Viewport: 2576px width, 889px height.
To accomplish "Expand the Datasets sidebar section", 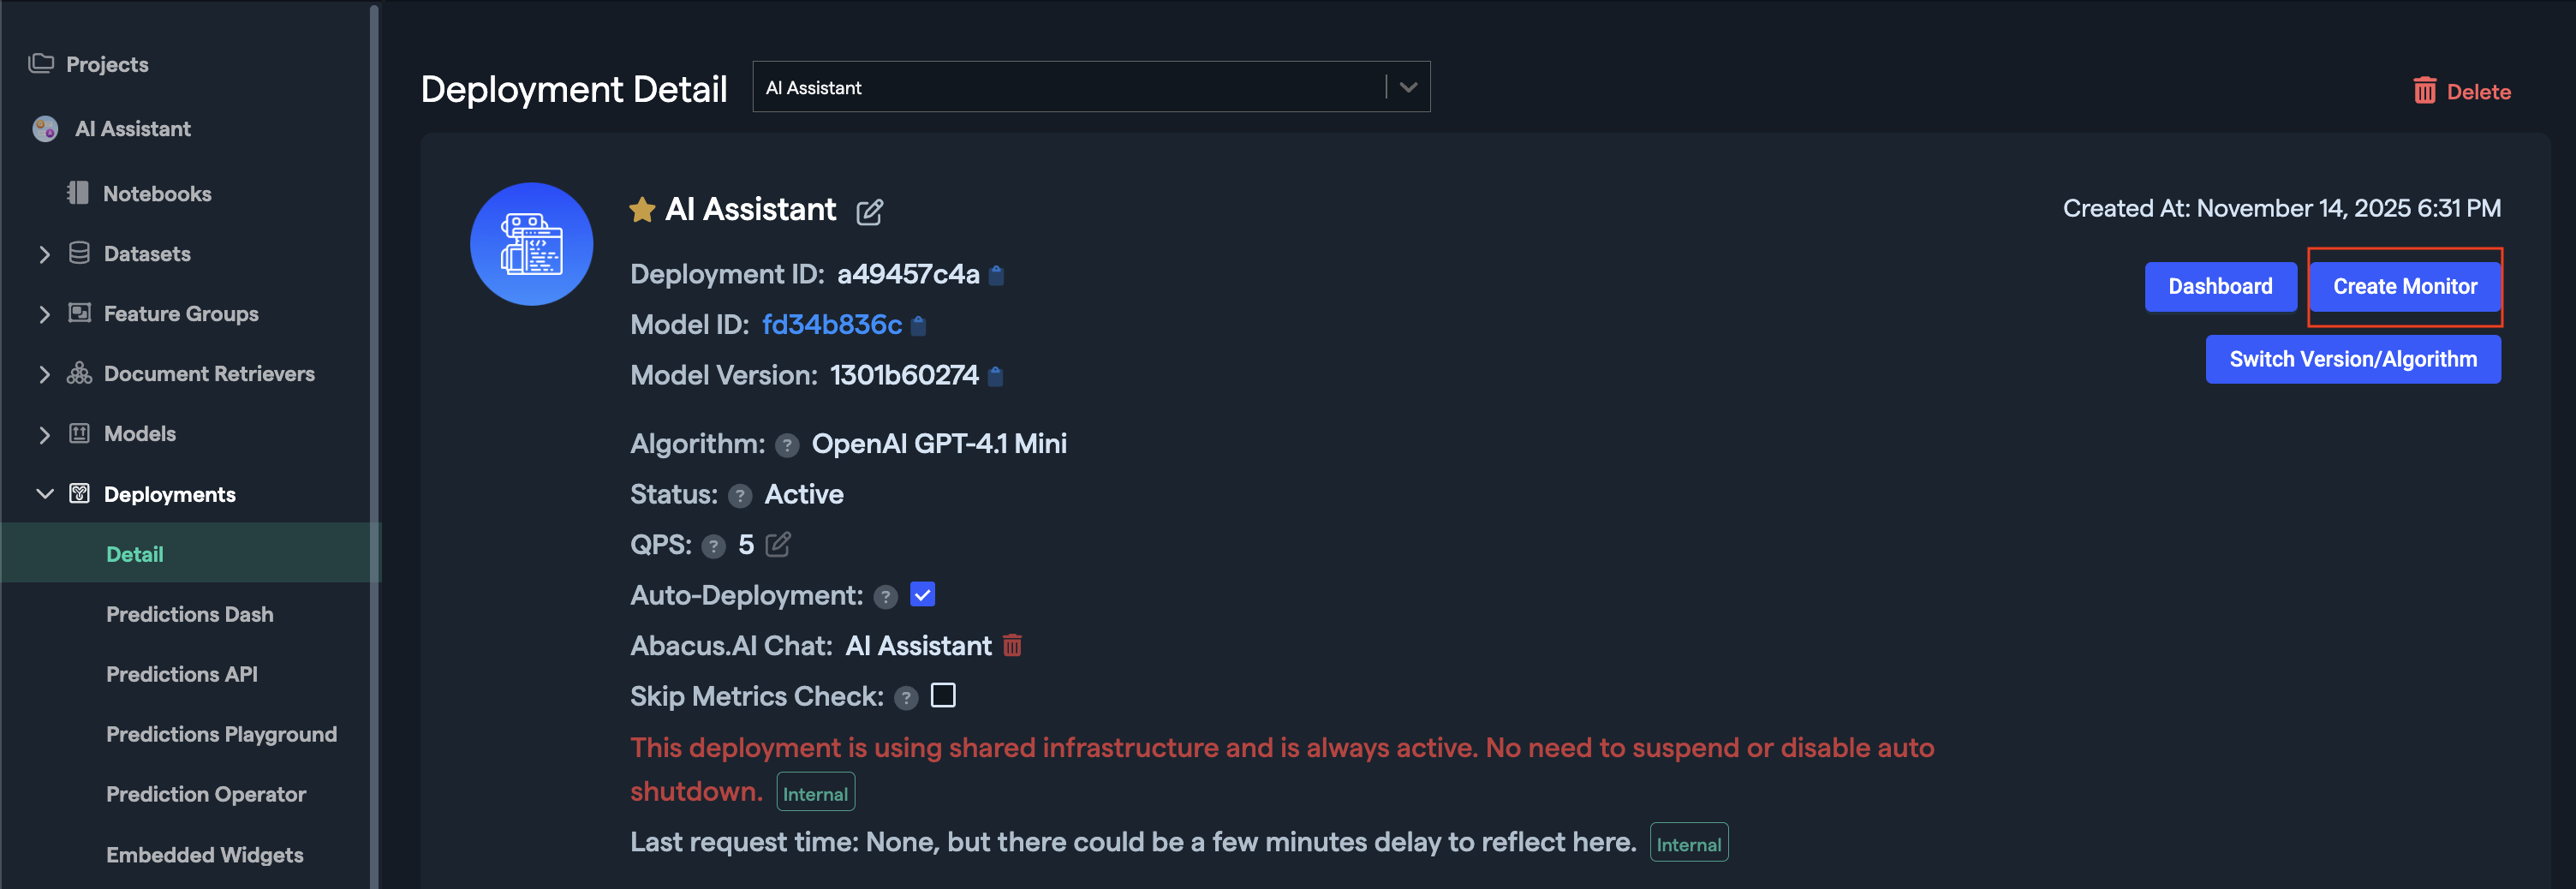I will (x=44, y=254).
